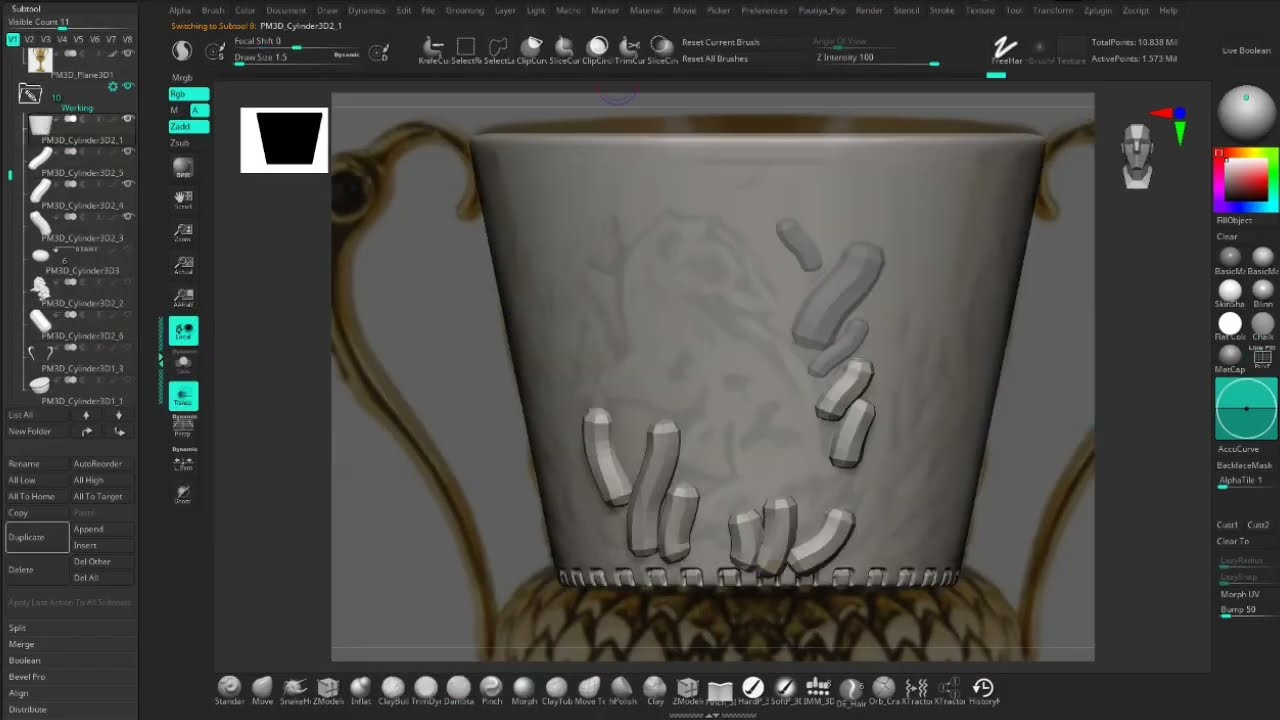Open the Brush menu
1280x720 pixels.
[213, 10]
